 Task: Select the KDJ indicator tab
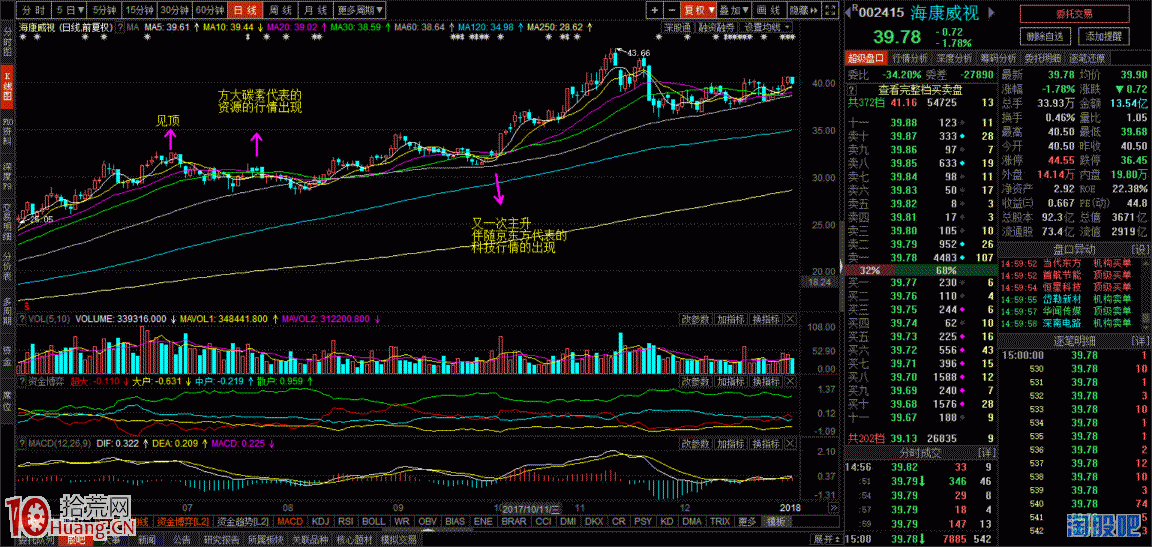(321, 522)
